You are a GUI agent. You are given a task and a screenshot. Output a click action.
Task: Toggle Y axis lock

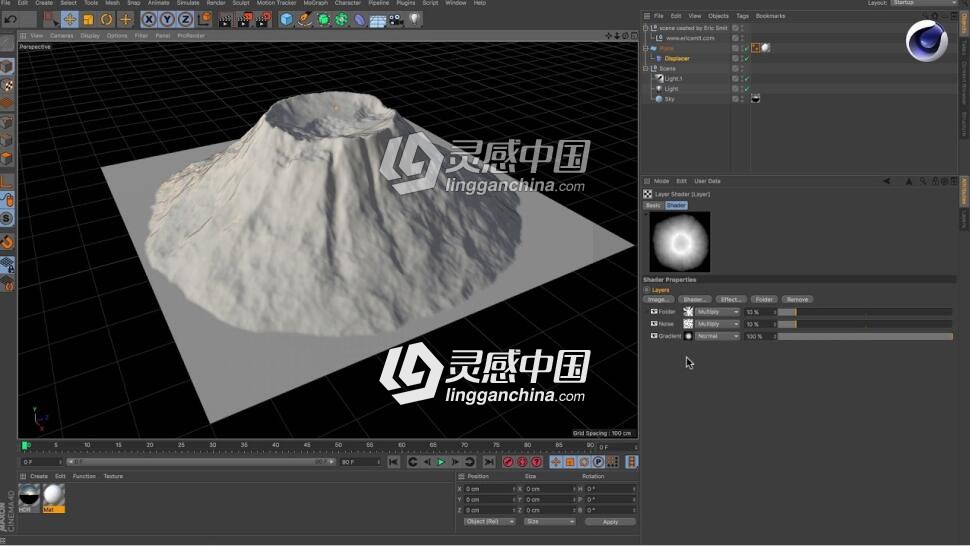(167, 20)
